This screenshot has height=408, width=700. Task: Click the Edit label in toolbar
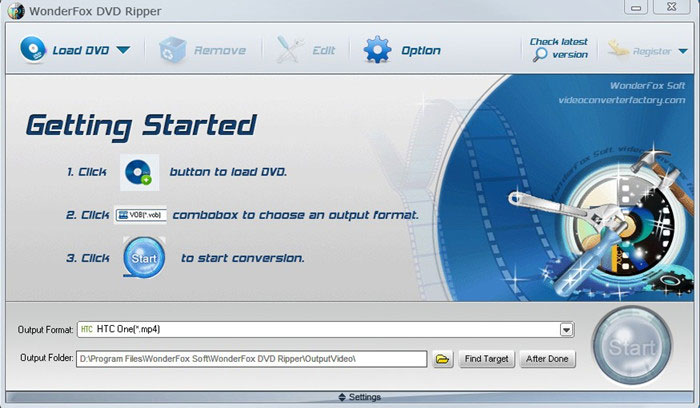point(324,50)
